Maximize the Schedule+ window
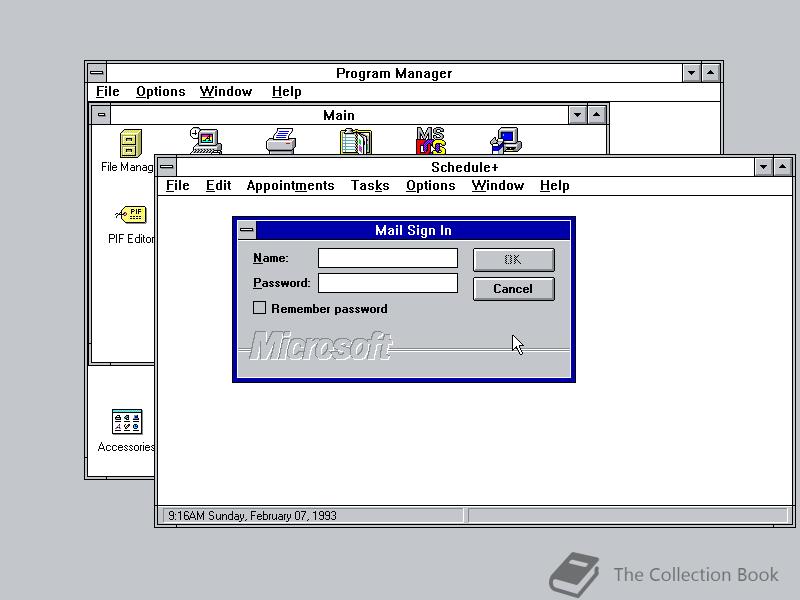 click(x=783, y=167)
